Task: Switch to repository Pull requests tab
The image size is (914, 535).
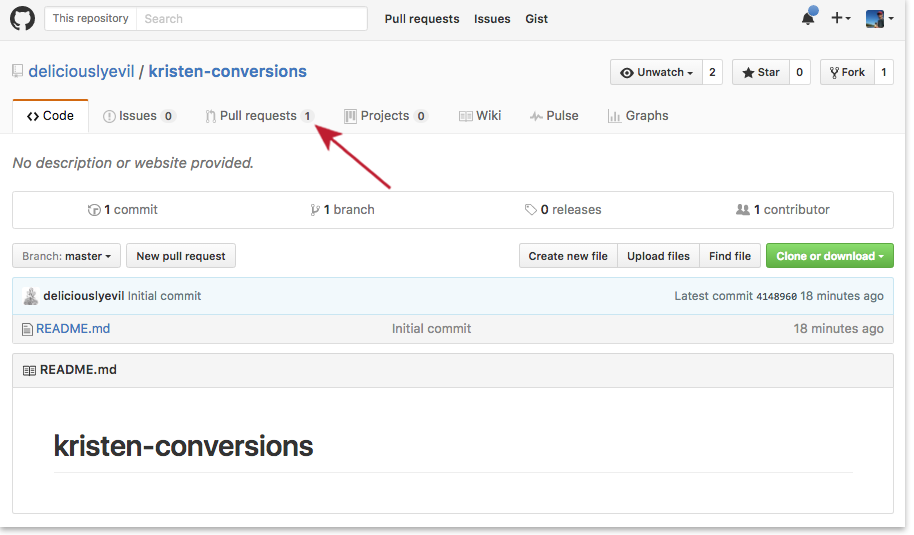Action: 259,116
